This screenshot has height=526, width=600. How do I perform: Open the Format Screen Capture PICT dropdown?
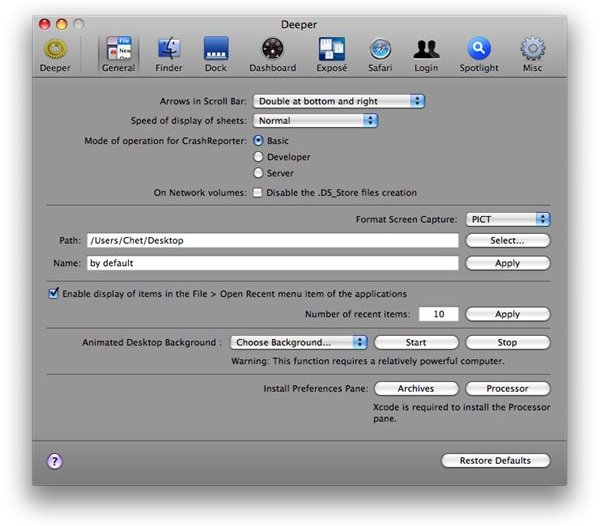[508, 219]
